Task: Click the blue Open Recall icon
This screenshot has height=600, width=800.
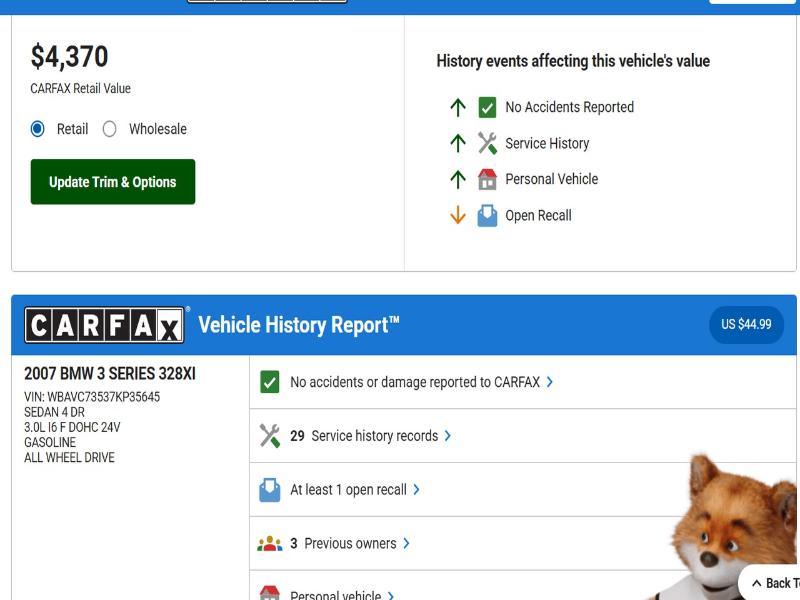Action: tap(487, 215)
